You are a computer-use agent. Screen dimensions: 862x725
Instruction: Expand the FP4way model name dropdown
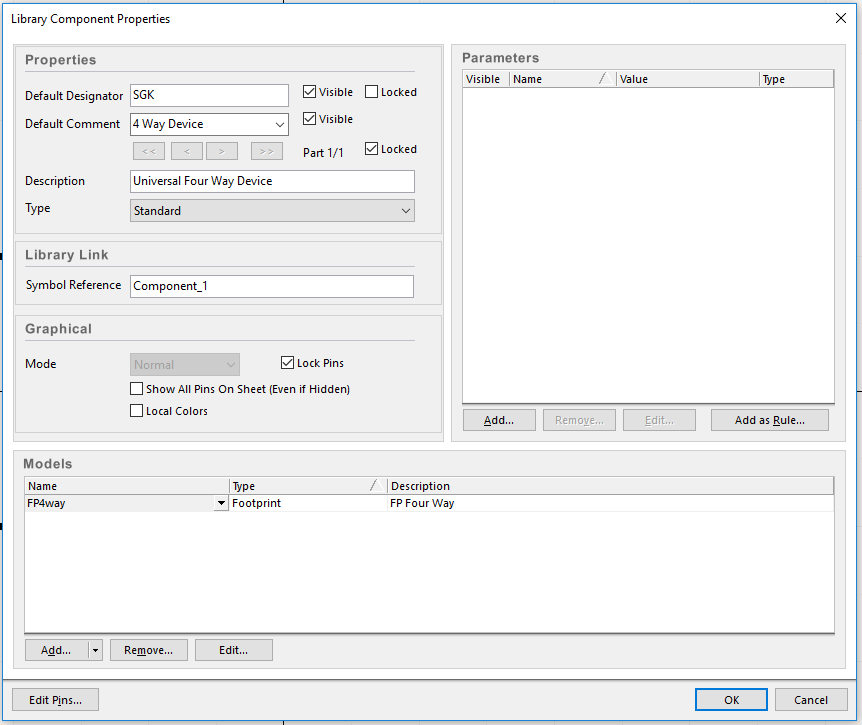click(221, 504)
